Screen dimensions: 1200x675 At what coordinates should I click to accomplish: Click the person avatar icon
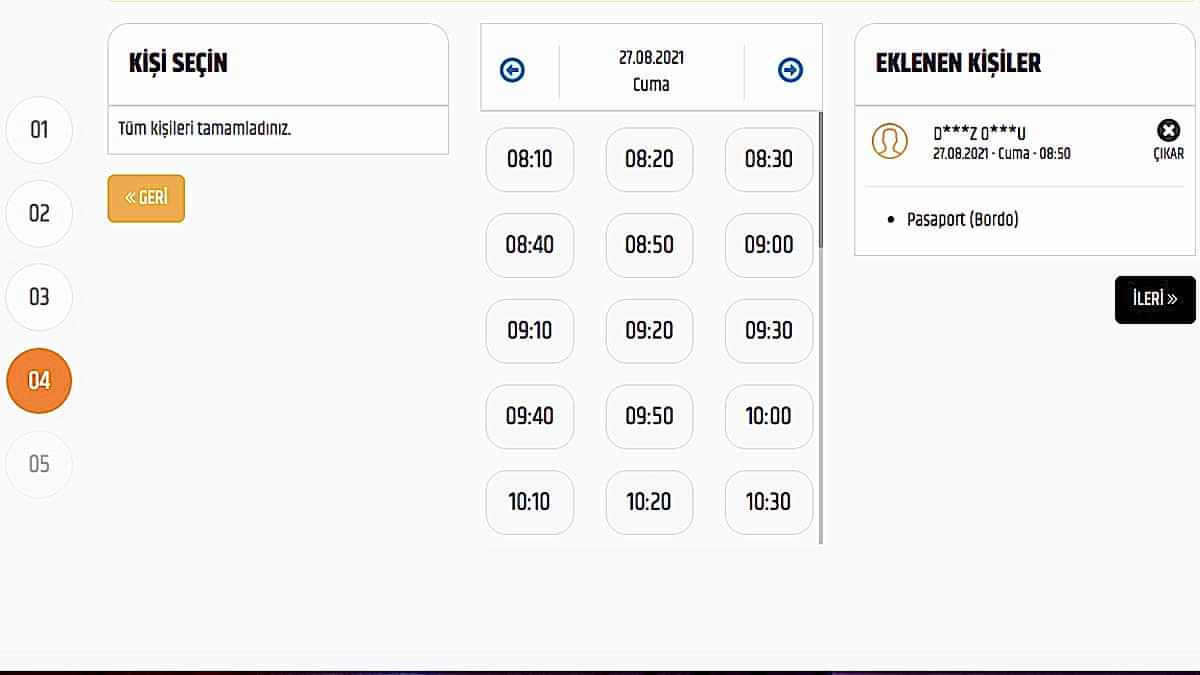pos(889,141)
